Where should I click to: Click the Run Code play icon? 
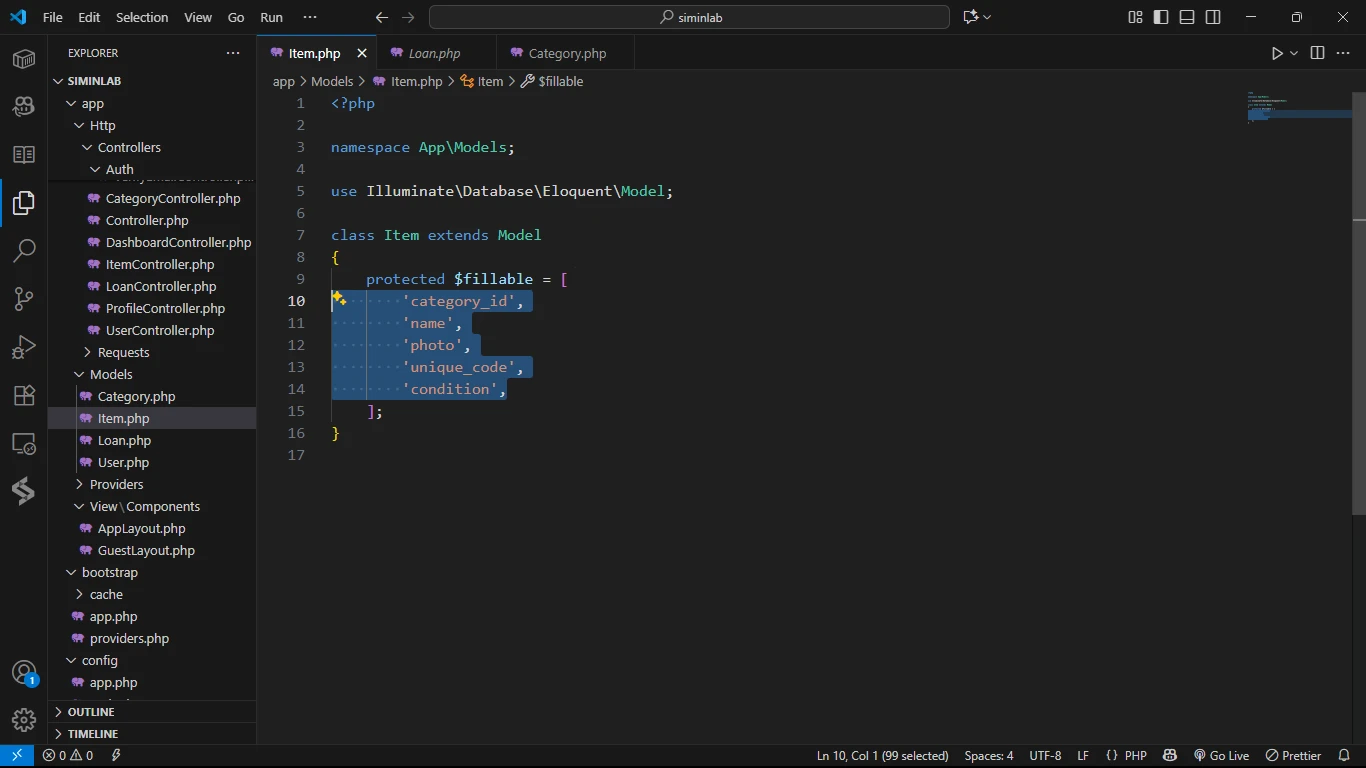tap(1277, 53)
